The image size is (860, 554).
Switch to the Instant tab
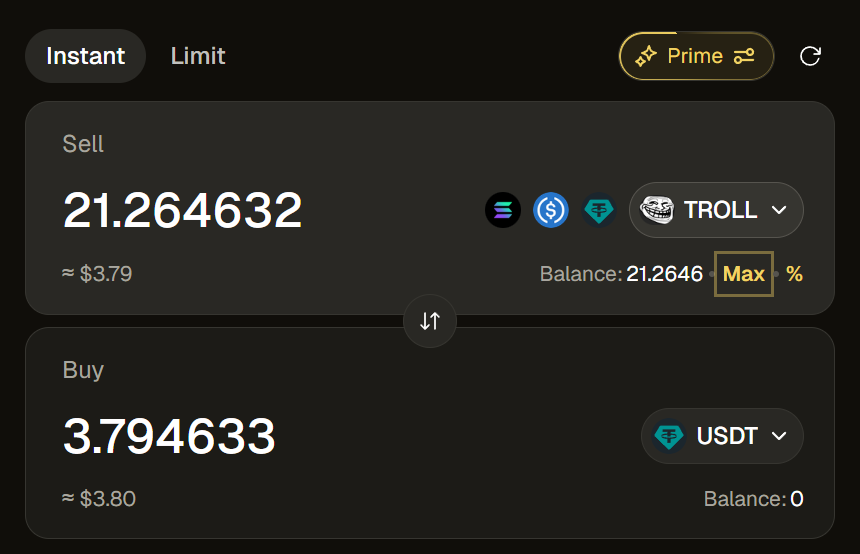(86, 56)
